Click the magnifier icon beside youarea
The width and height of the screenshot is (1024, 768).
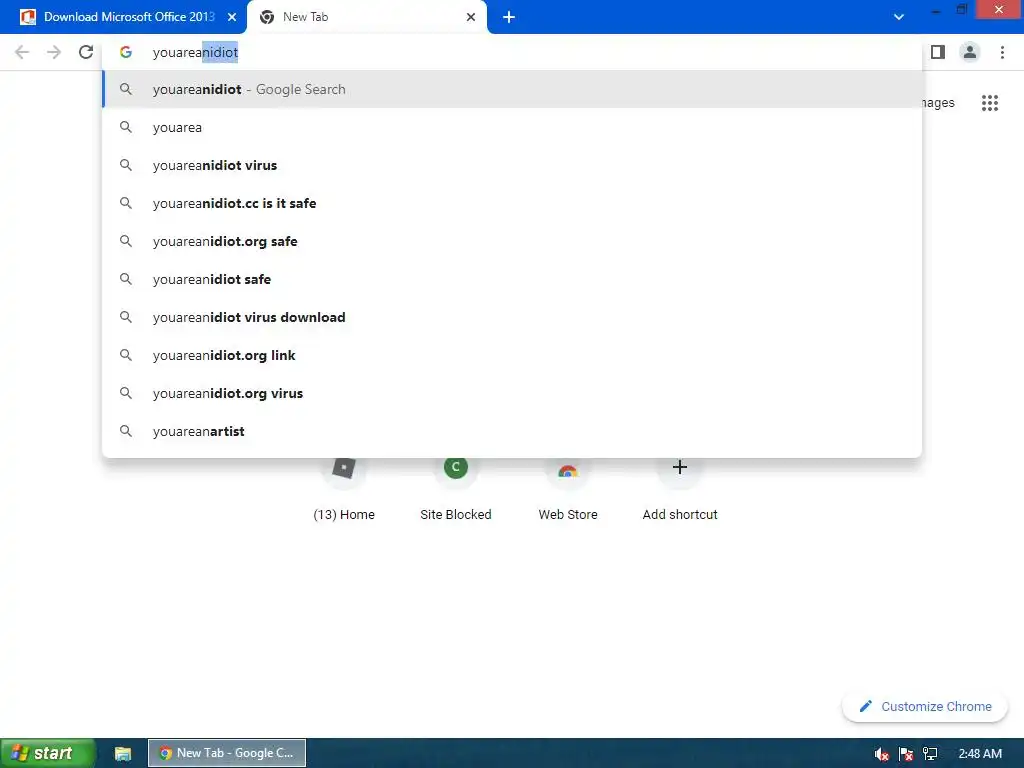click(x=125, y=127)
